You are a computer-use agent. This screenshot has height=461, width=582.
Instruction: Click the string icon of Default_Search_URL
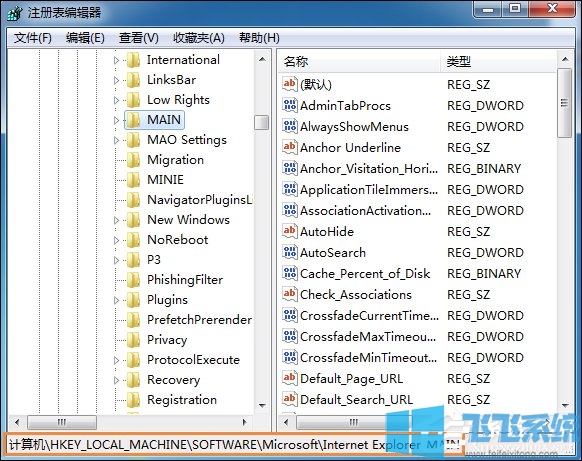(x=290, y=399)
